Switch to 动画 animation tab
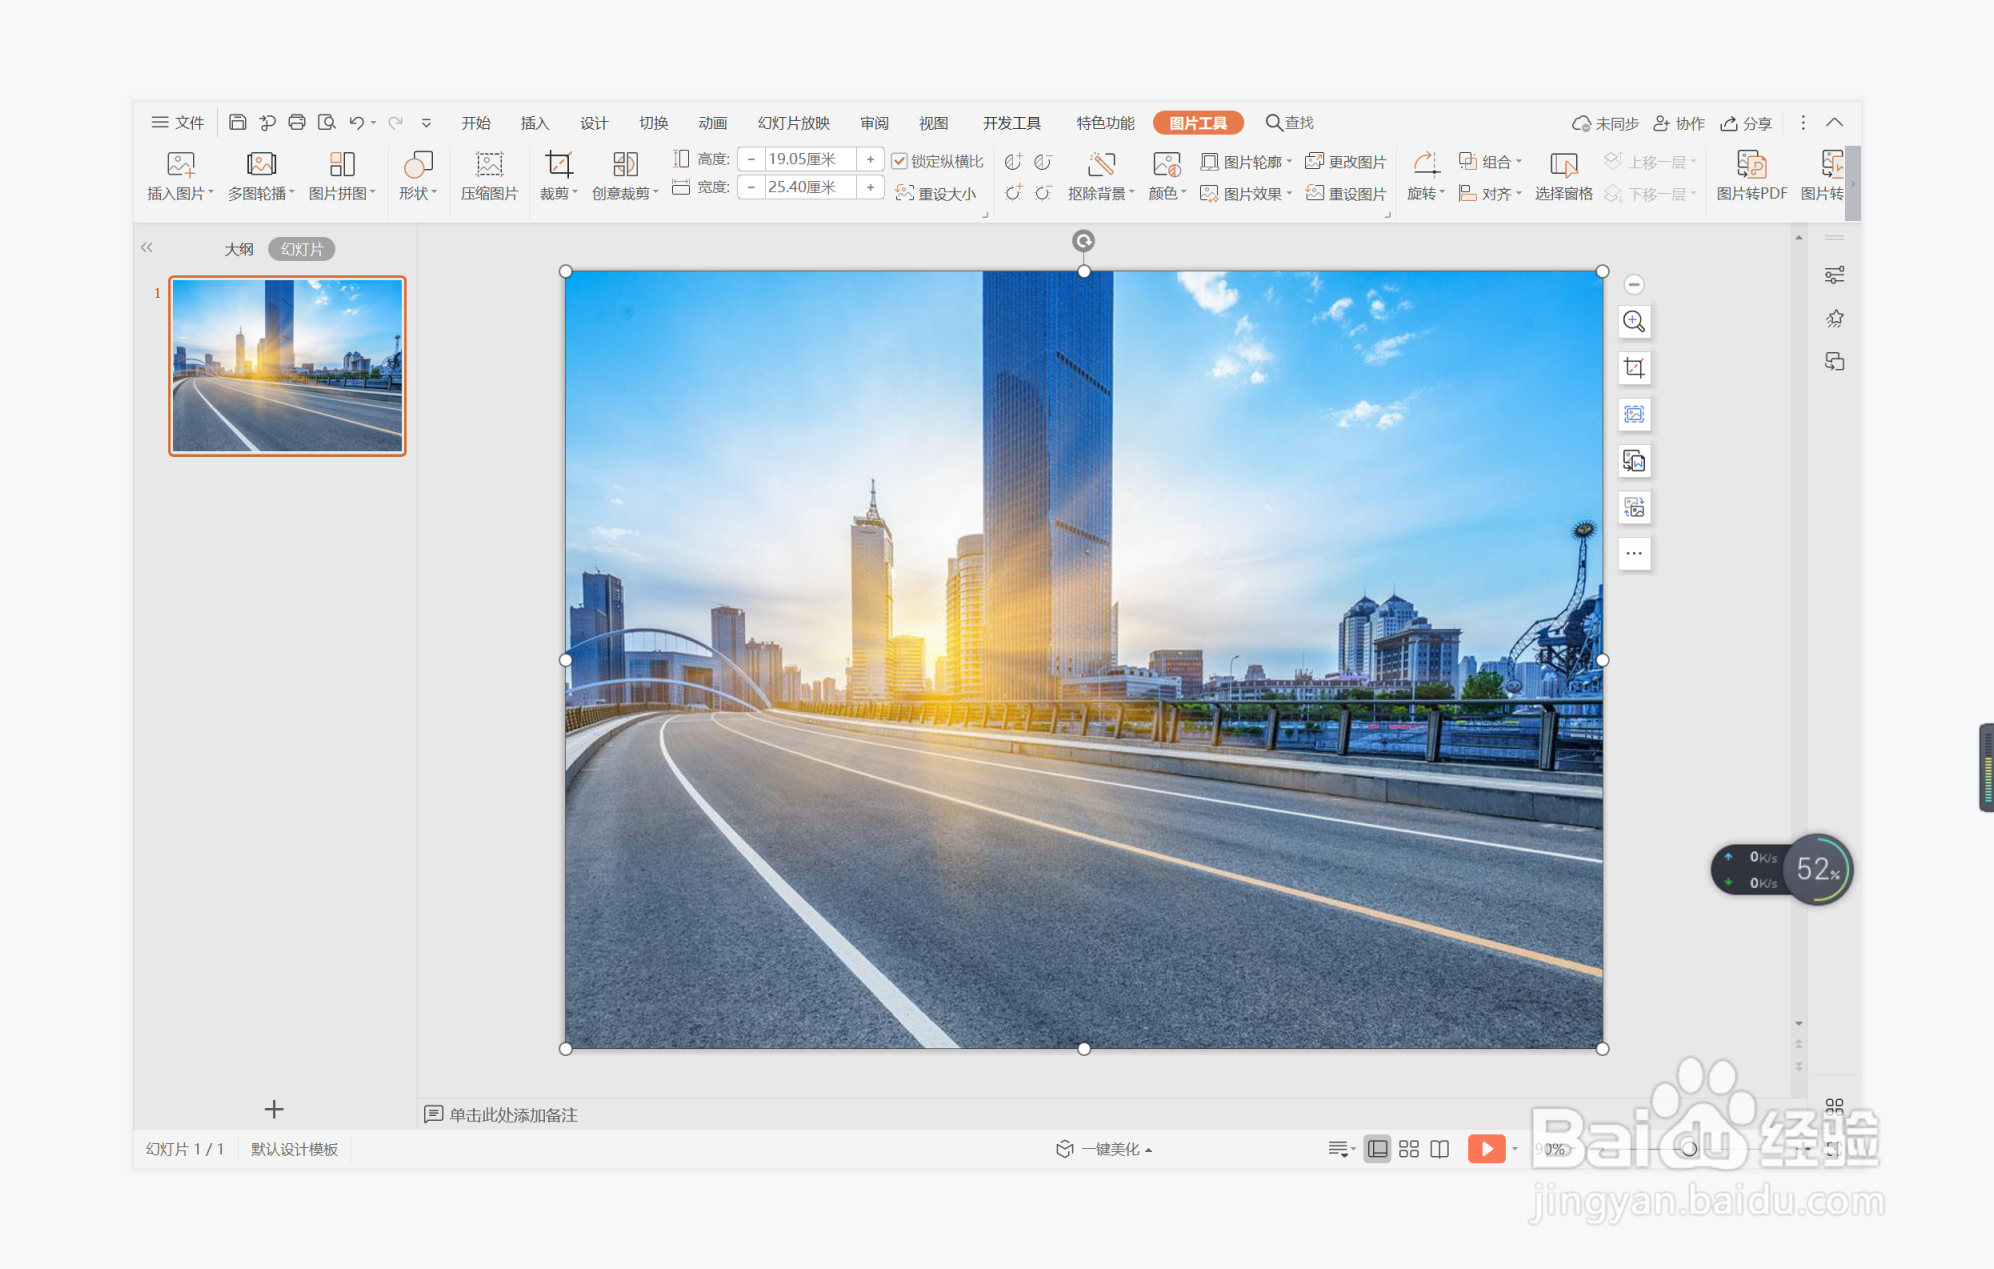 [x=712, y=122]
